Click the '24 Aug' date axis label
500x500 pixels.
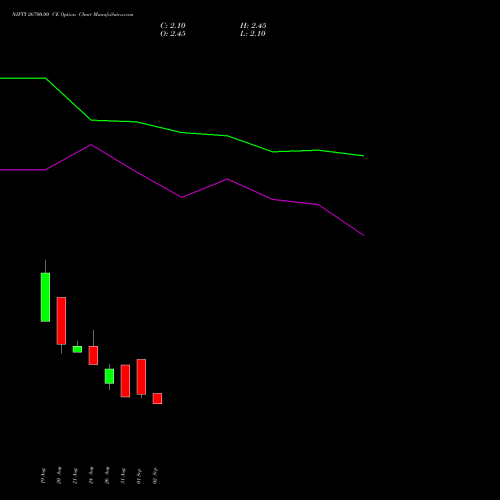tap(91, 476)
